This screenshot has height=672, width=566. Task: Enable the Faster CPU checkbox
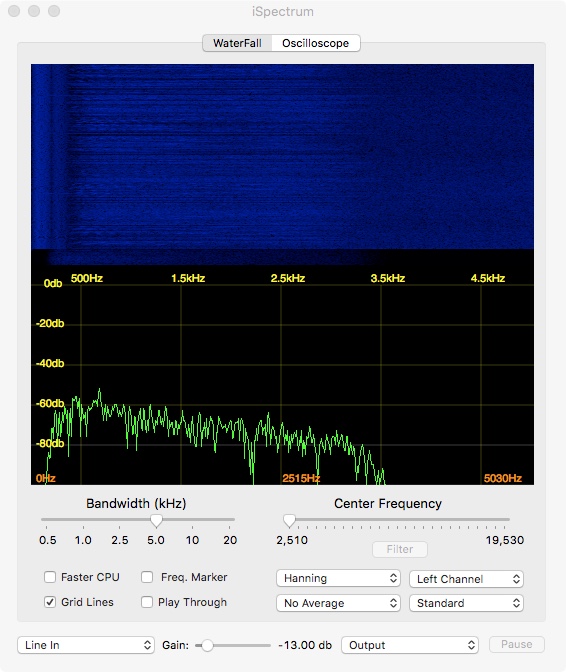50,577
